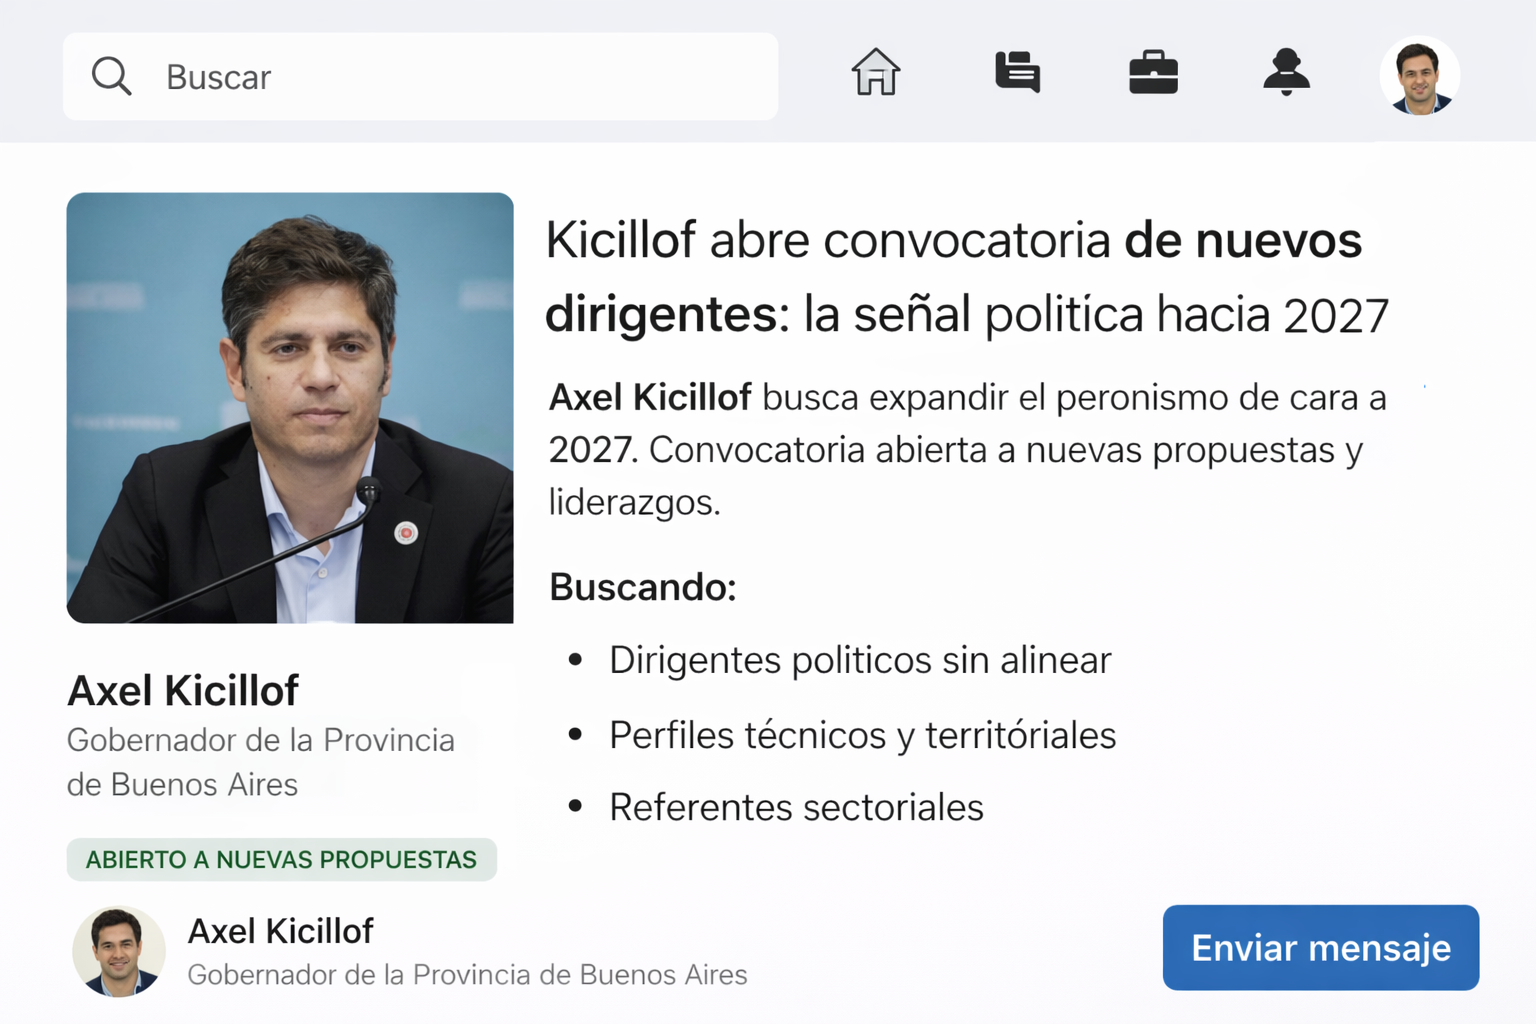Click the 'ABIERTO A NUEVAS PROPUESTAS' badge
The height and width of the screenshot is (1024, 1536).
click(281, 859)
